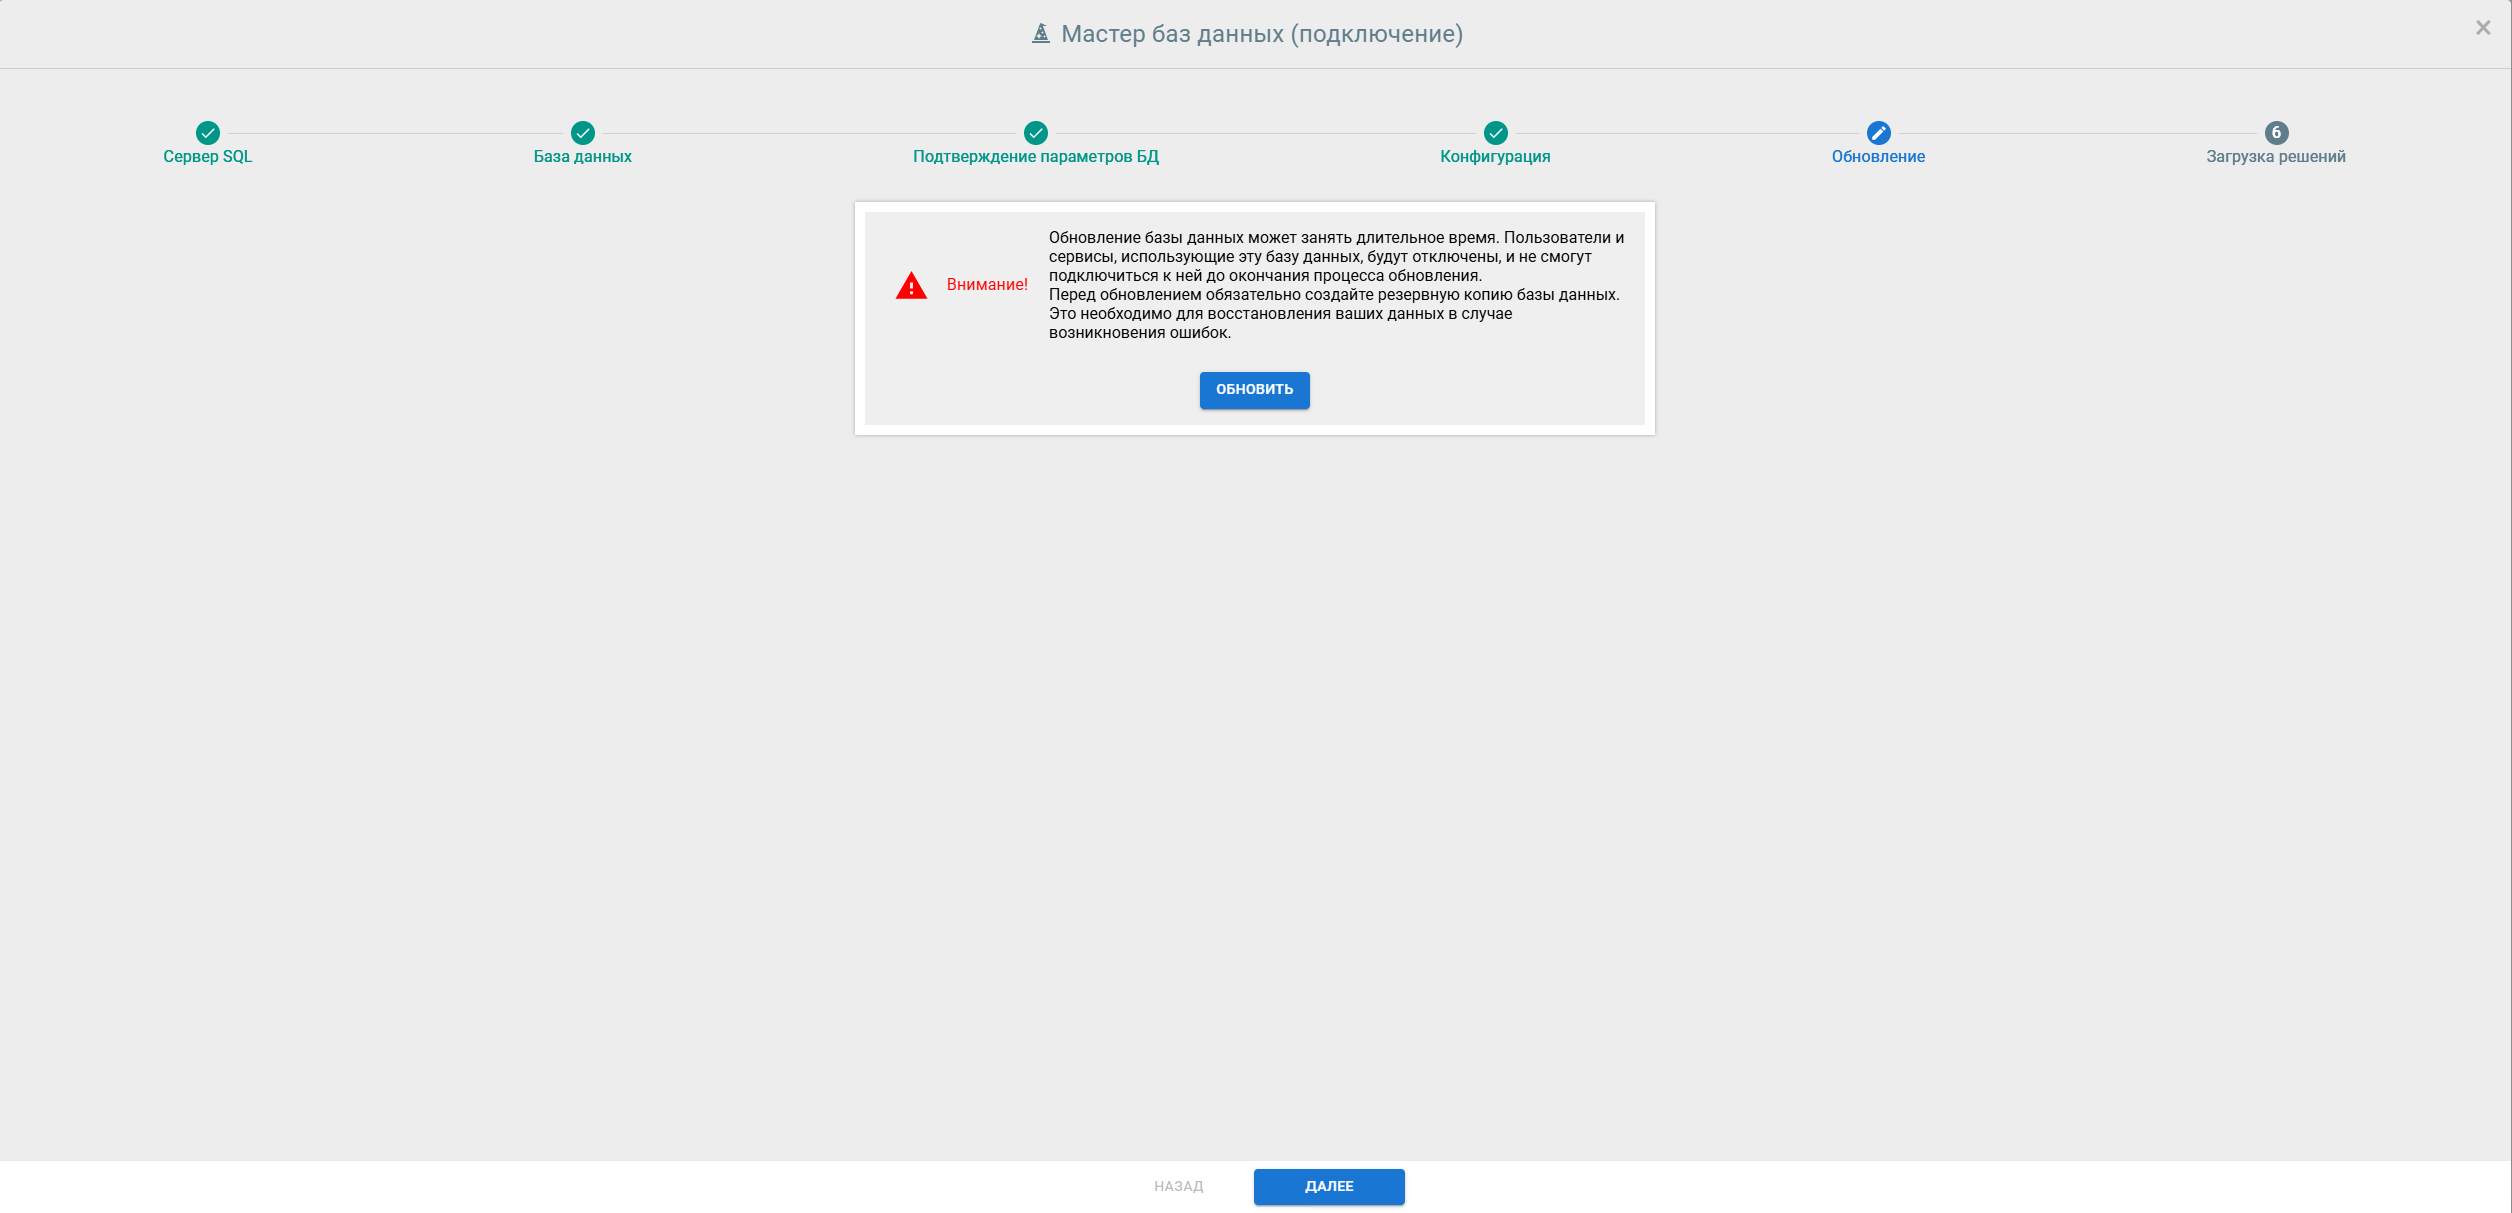This screenshot has height=1213, width=2512.
Task: Click the completed checkmark icon above Сервер SQL
Action: [208, 133]
